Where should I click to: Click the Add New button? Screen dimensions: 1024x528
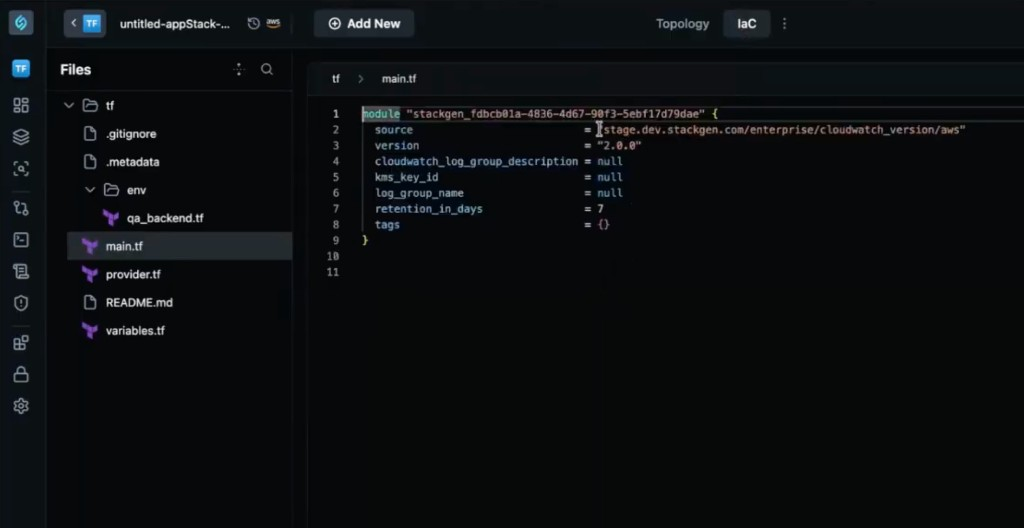364,24
